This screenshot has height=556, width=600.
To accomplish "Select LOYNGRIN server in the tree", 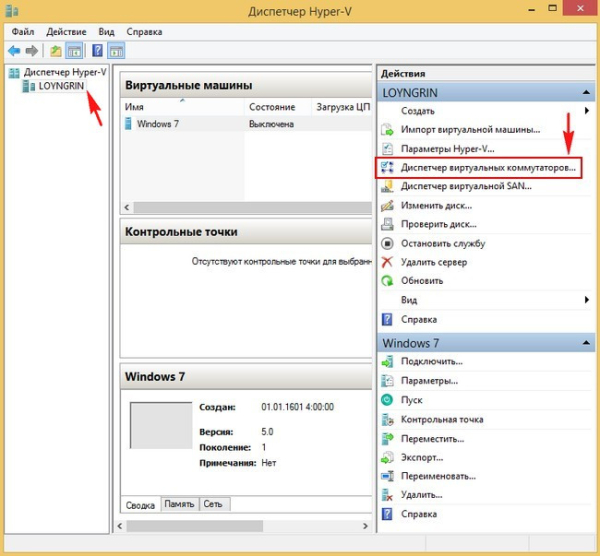I will coord(61,87).
